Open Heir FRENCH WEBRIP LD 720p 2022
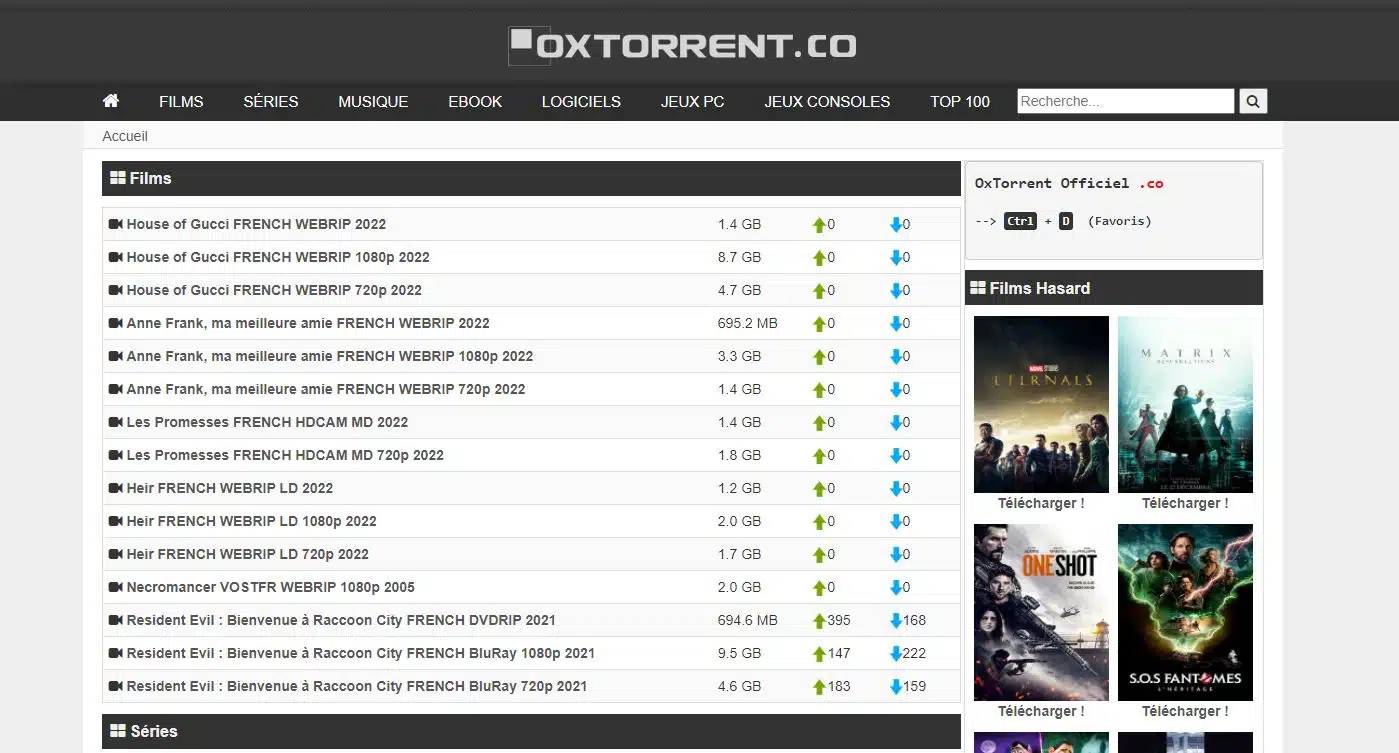 coord(248,554)
